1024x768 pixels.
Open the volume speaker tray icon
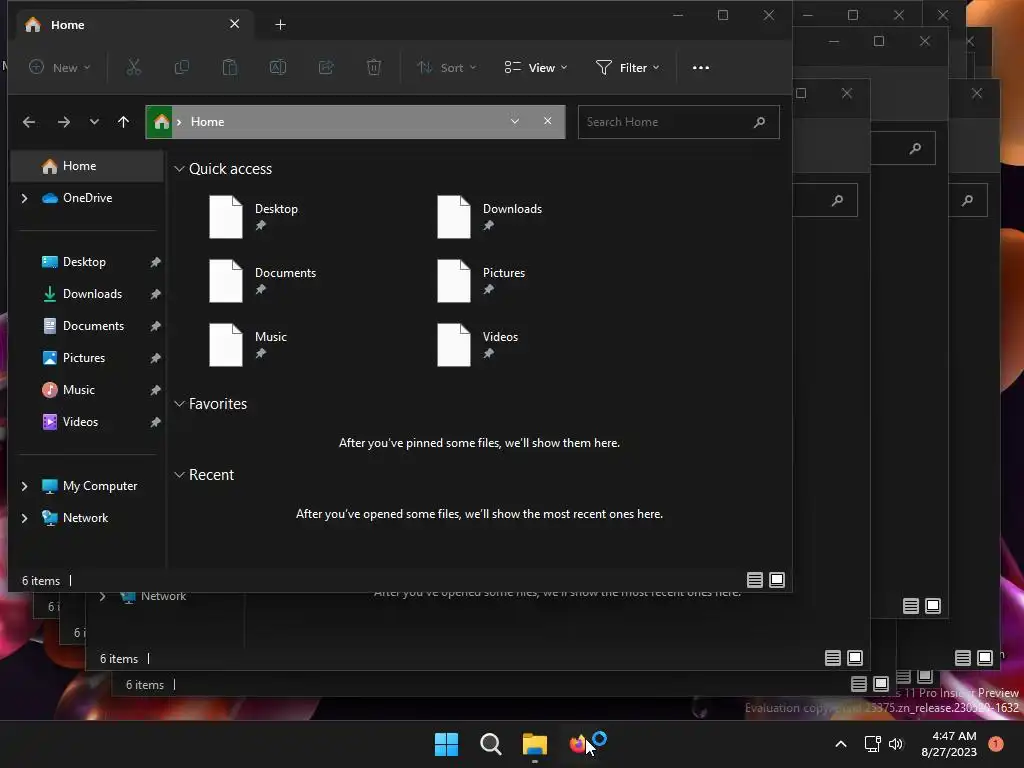(896, 744)
